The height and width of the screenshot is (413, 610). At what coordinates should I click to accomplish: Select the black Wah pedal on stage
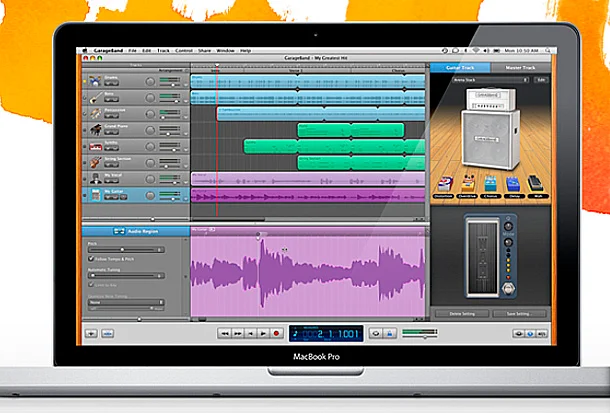pos(535,184)
